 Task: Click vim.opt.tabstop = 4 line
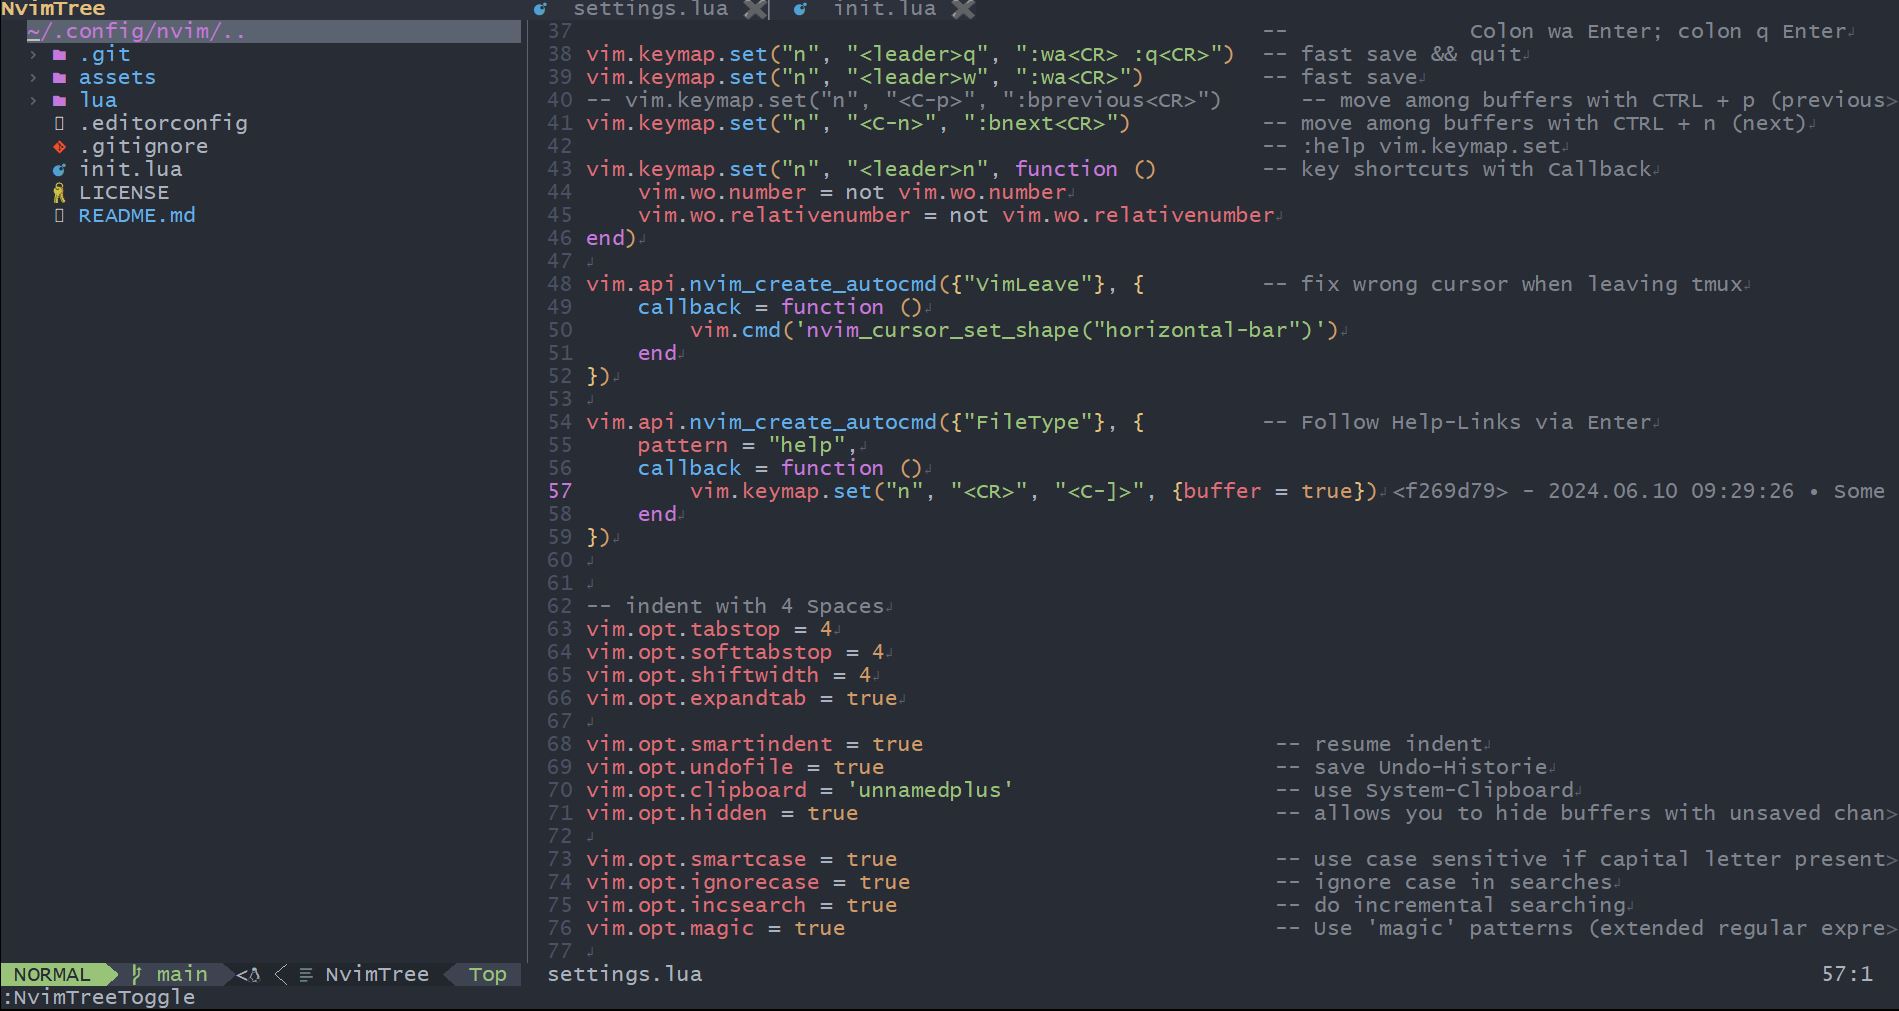pos(709,629)
